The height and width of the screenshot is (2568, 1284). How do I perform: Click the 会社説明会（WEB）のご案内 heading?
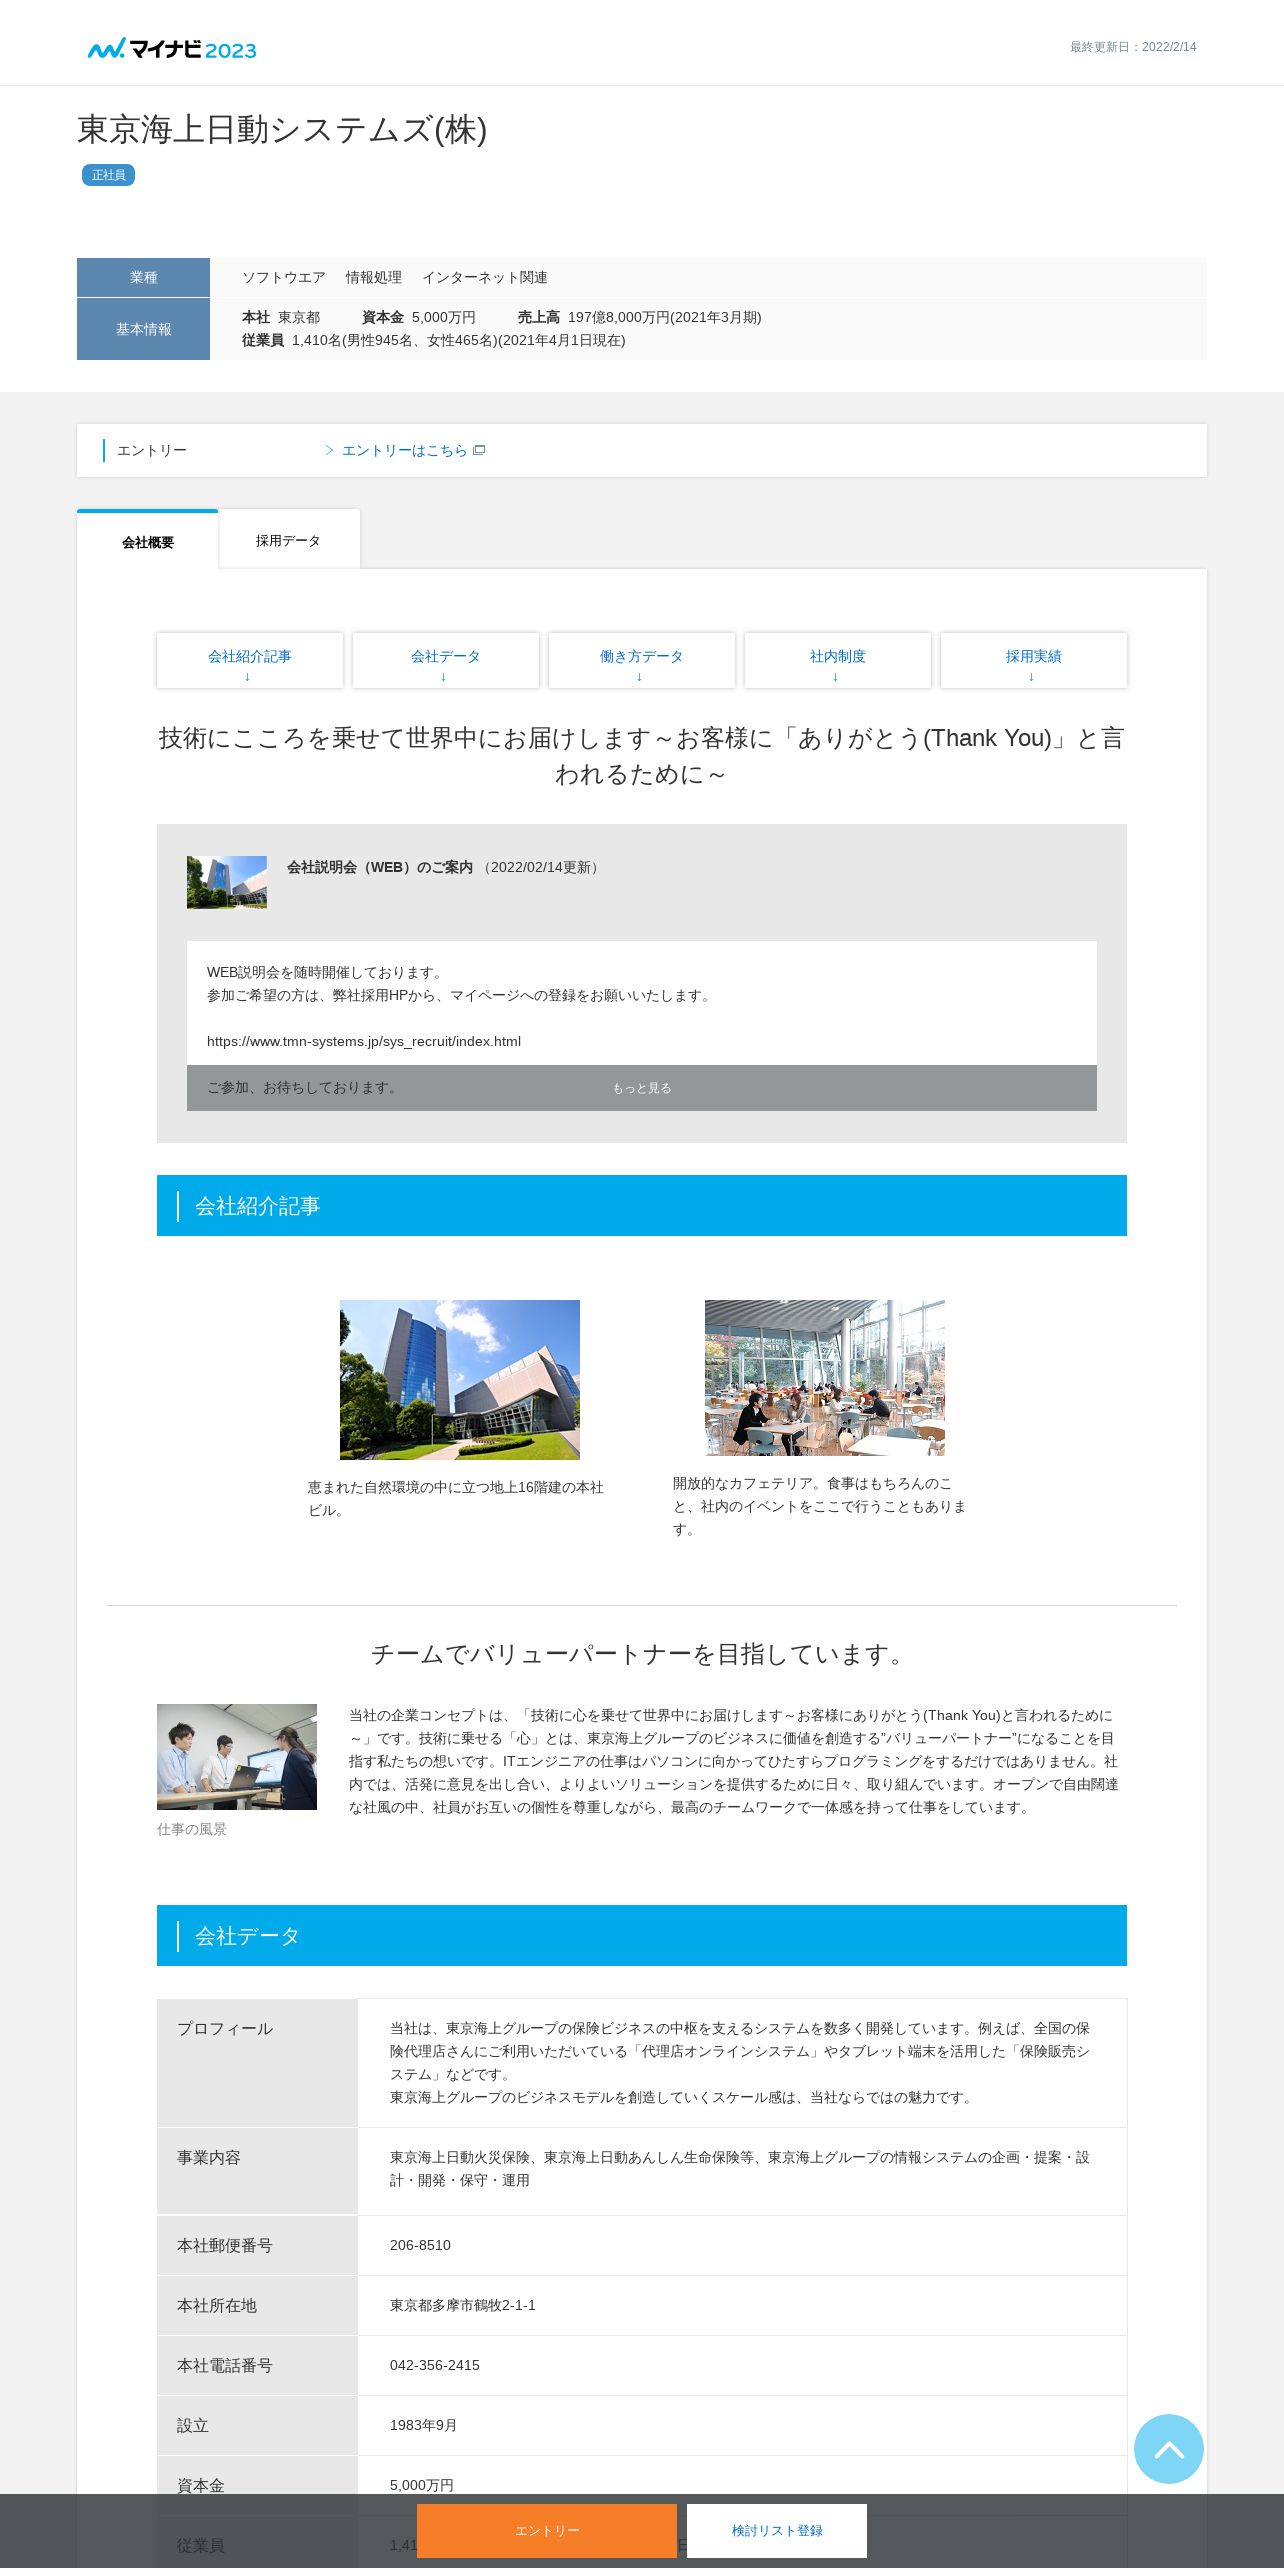(380, 867)
